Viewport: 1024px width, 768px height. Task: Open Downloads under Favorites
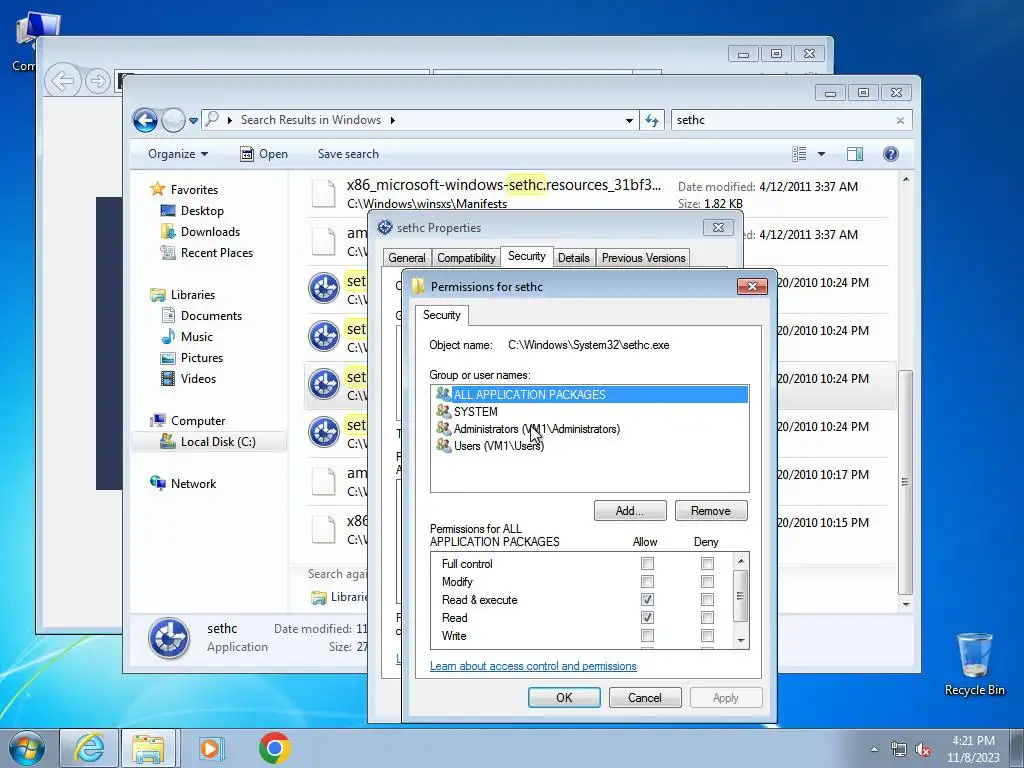click(x=200, y=232)
